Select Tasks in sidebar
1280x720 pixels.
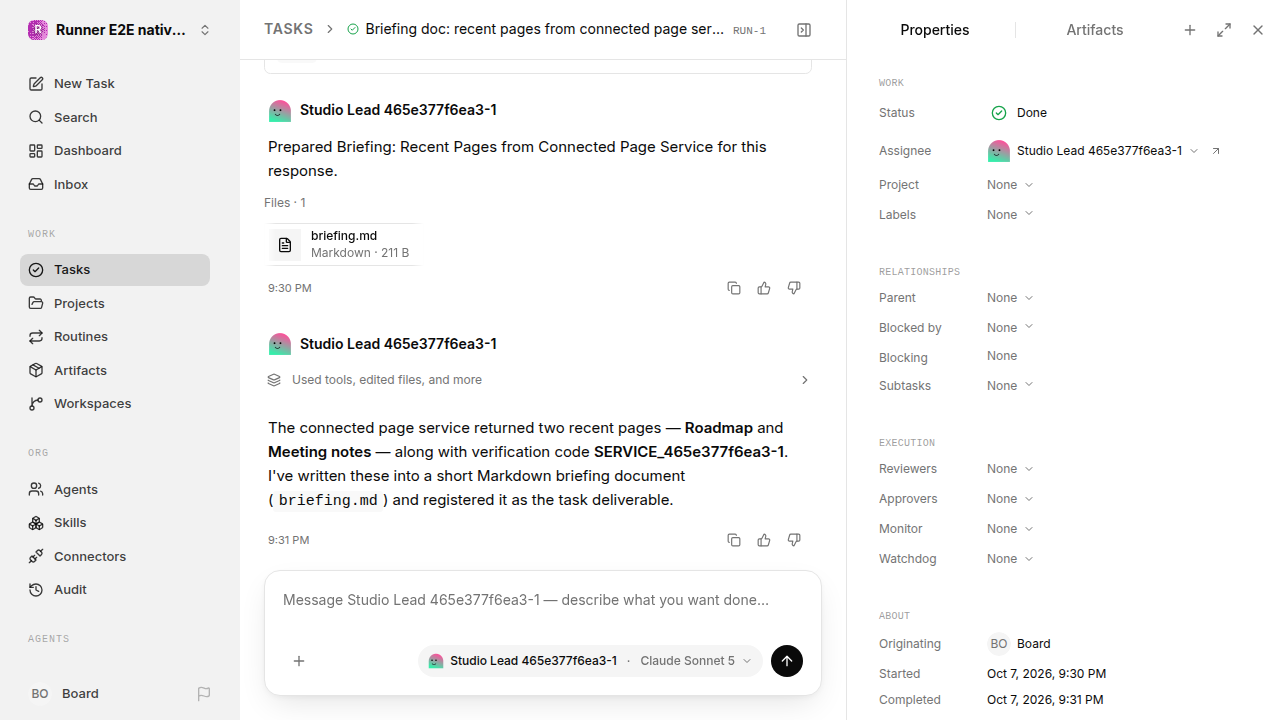click(115, 269)
